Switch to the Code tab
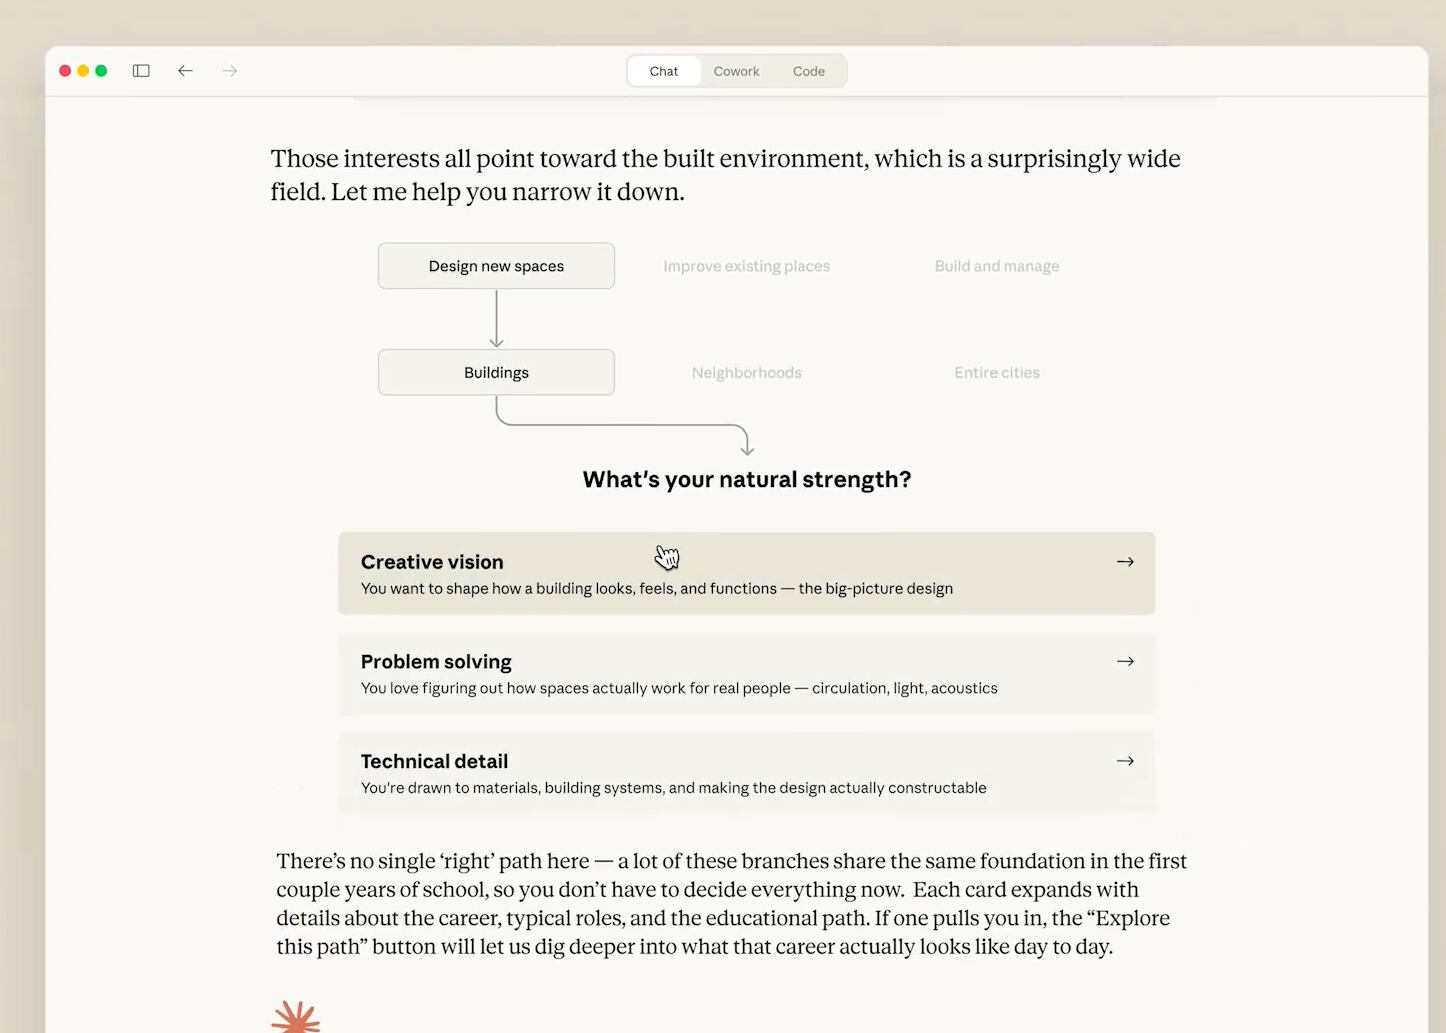The height and width of the screenshot is (1033, 1446). tap(808, 70)
